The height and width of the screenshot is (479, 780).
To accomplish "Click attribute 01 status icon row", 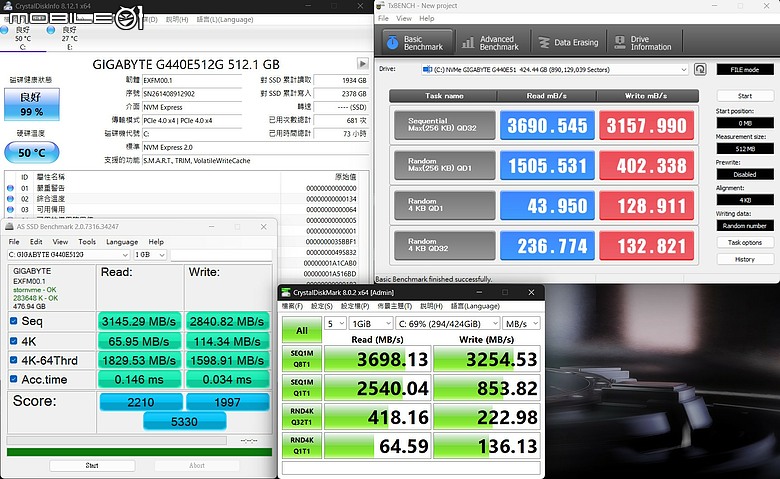I will 10,188.
